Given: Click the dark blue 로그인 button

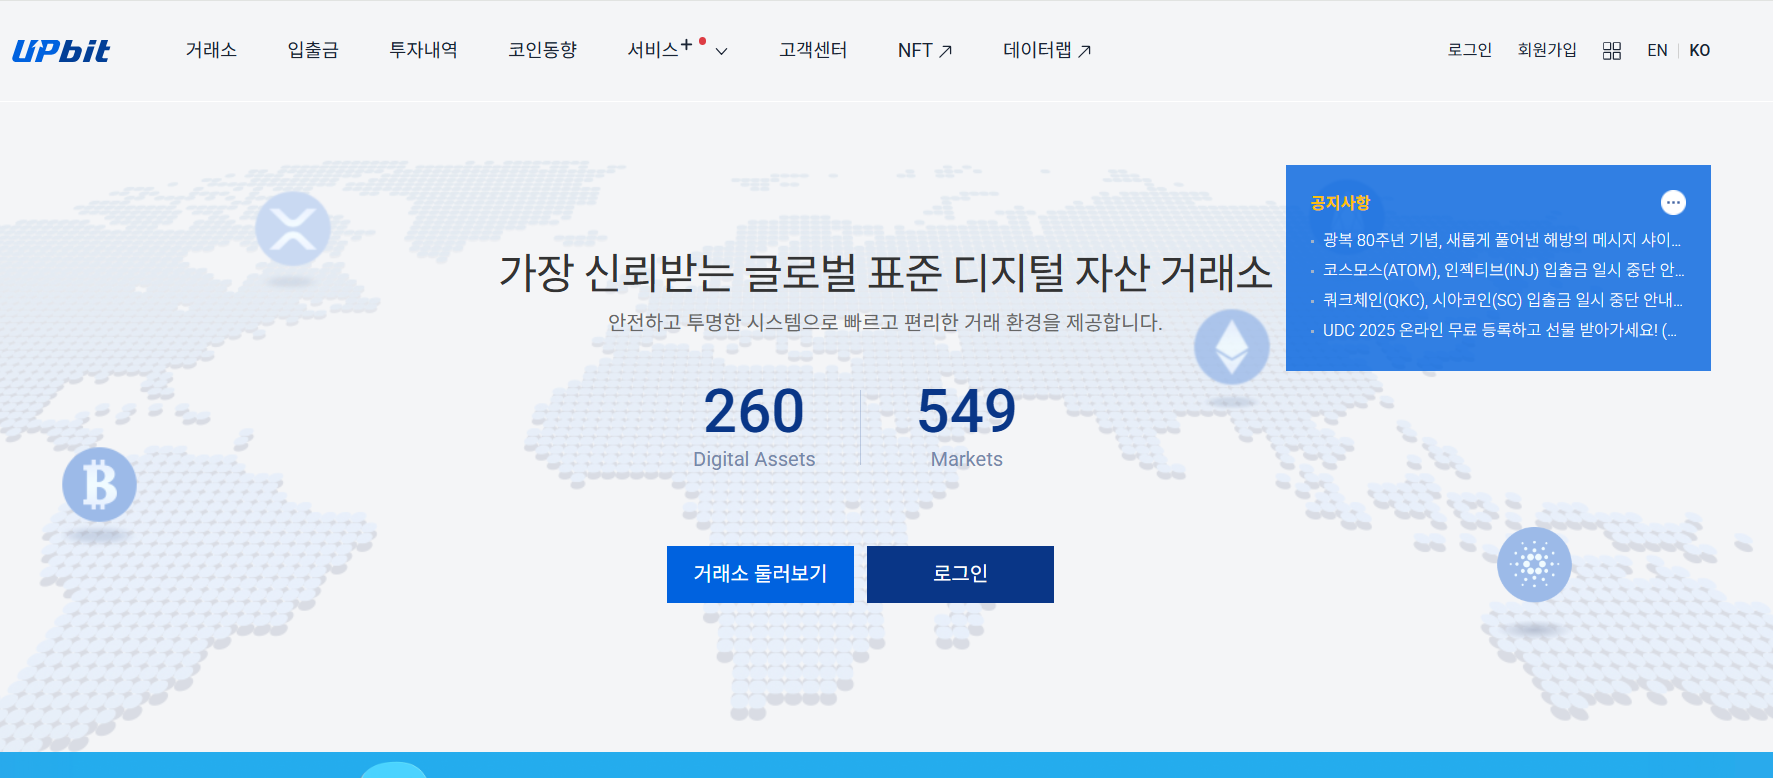Looking at the screenshot, I should [960, 574].
